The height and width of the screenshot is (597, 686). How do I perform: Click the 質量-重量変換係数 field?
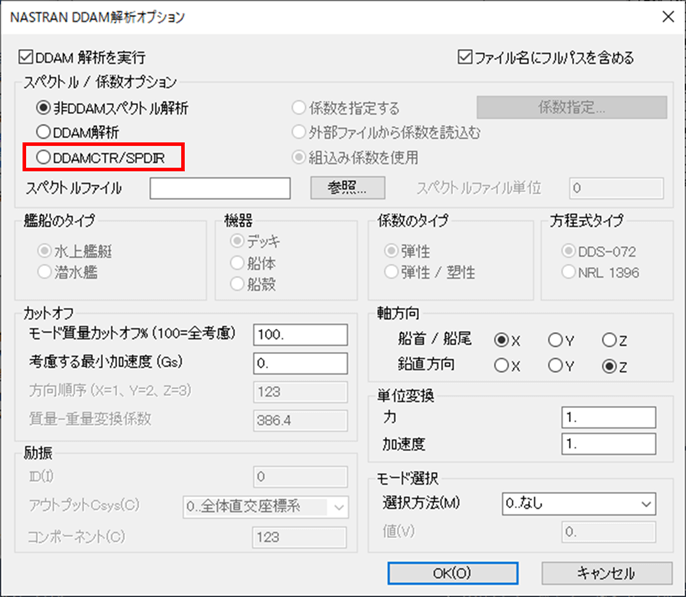(x=301, y=420)
